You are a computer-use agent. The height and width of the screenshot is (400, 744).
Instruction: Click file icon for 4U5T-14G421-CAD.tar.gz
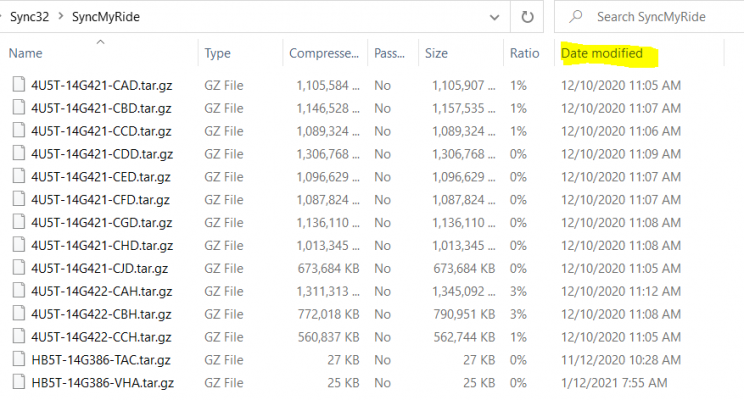click(x=19, y=84)
